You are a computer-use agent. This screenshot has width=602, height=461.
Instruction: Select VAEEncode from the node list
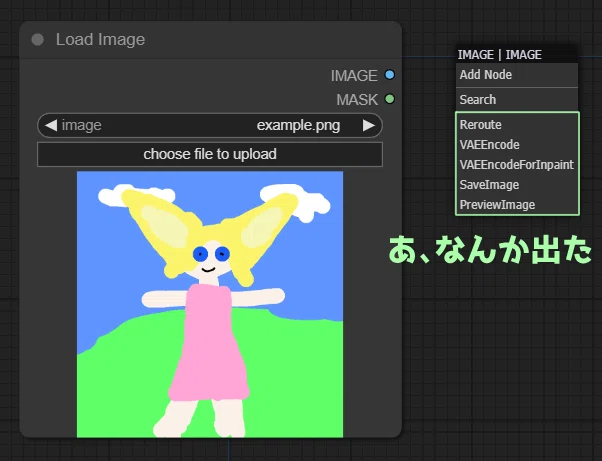517,145
